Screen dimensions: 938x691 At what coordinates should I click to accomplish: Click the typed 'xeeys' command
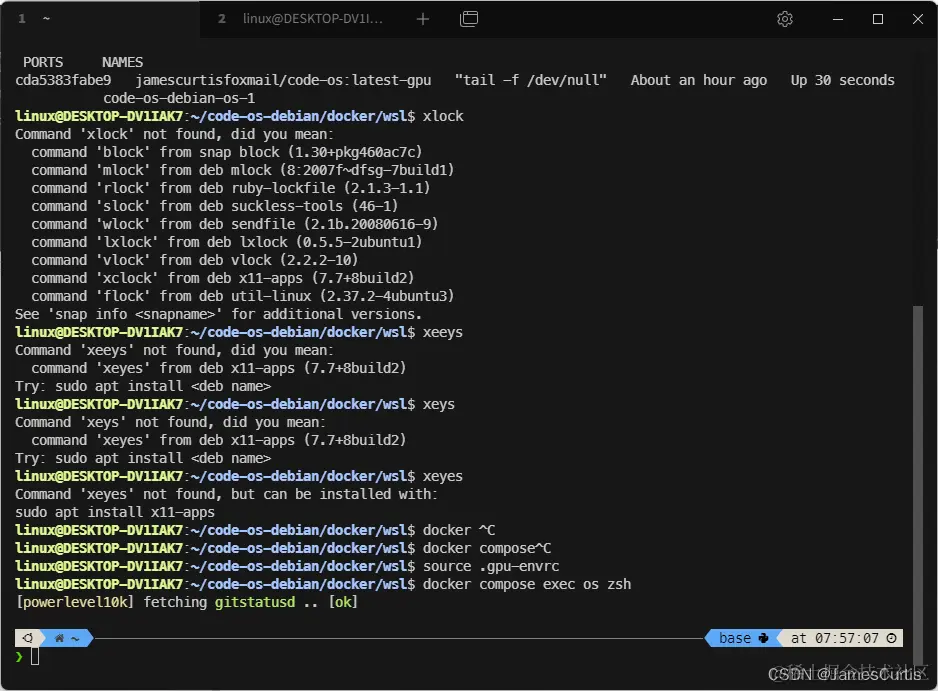click(443, 332)
